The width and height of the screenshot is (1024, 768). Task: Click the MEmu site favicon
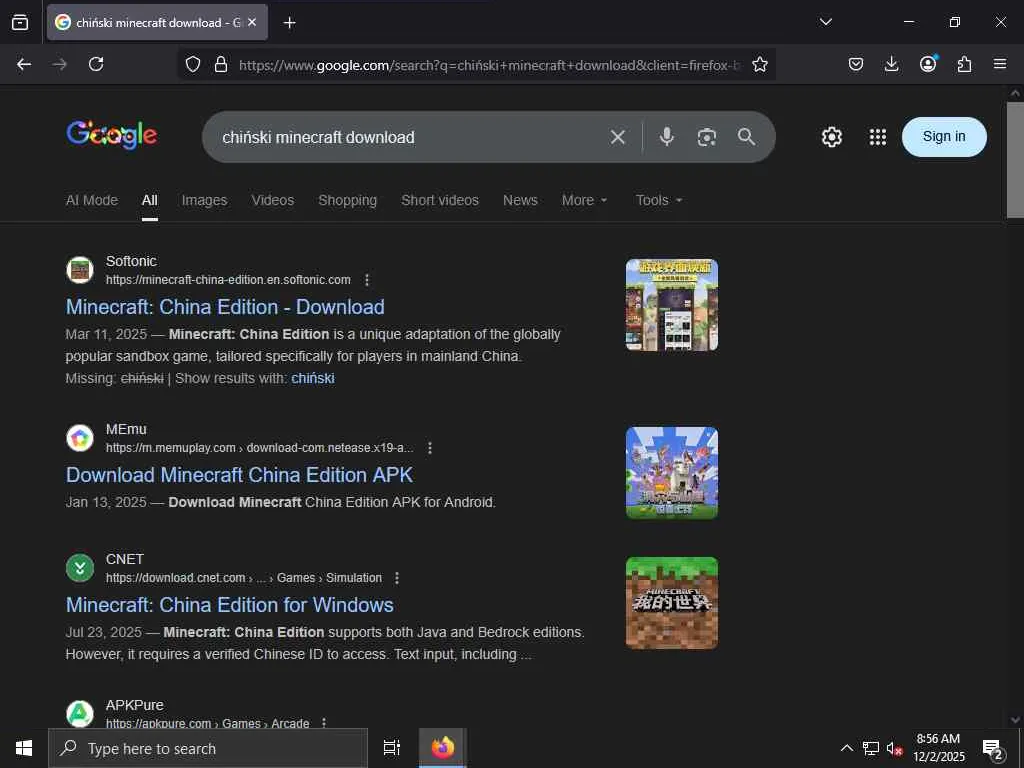coord(80,438)
